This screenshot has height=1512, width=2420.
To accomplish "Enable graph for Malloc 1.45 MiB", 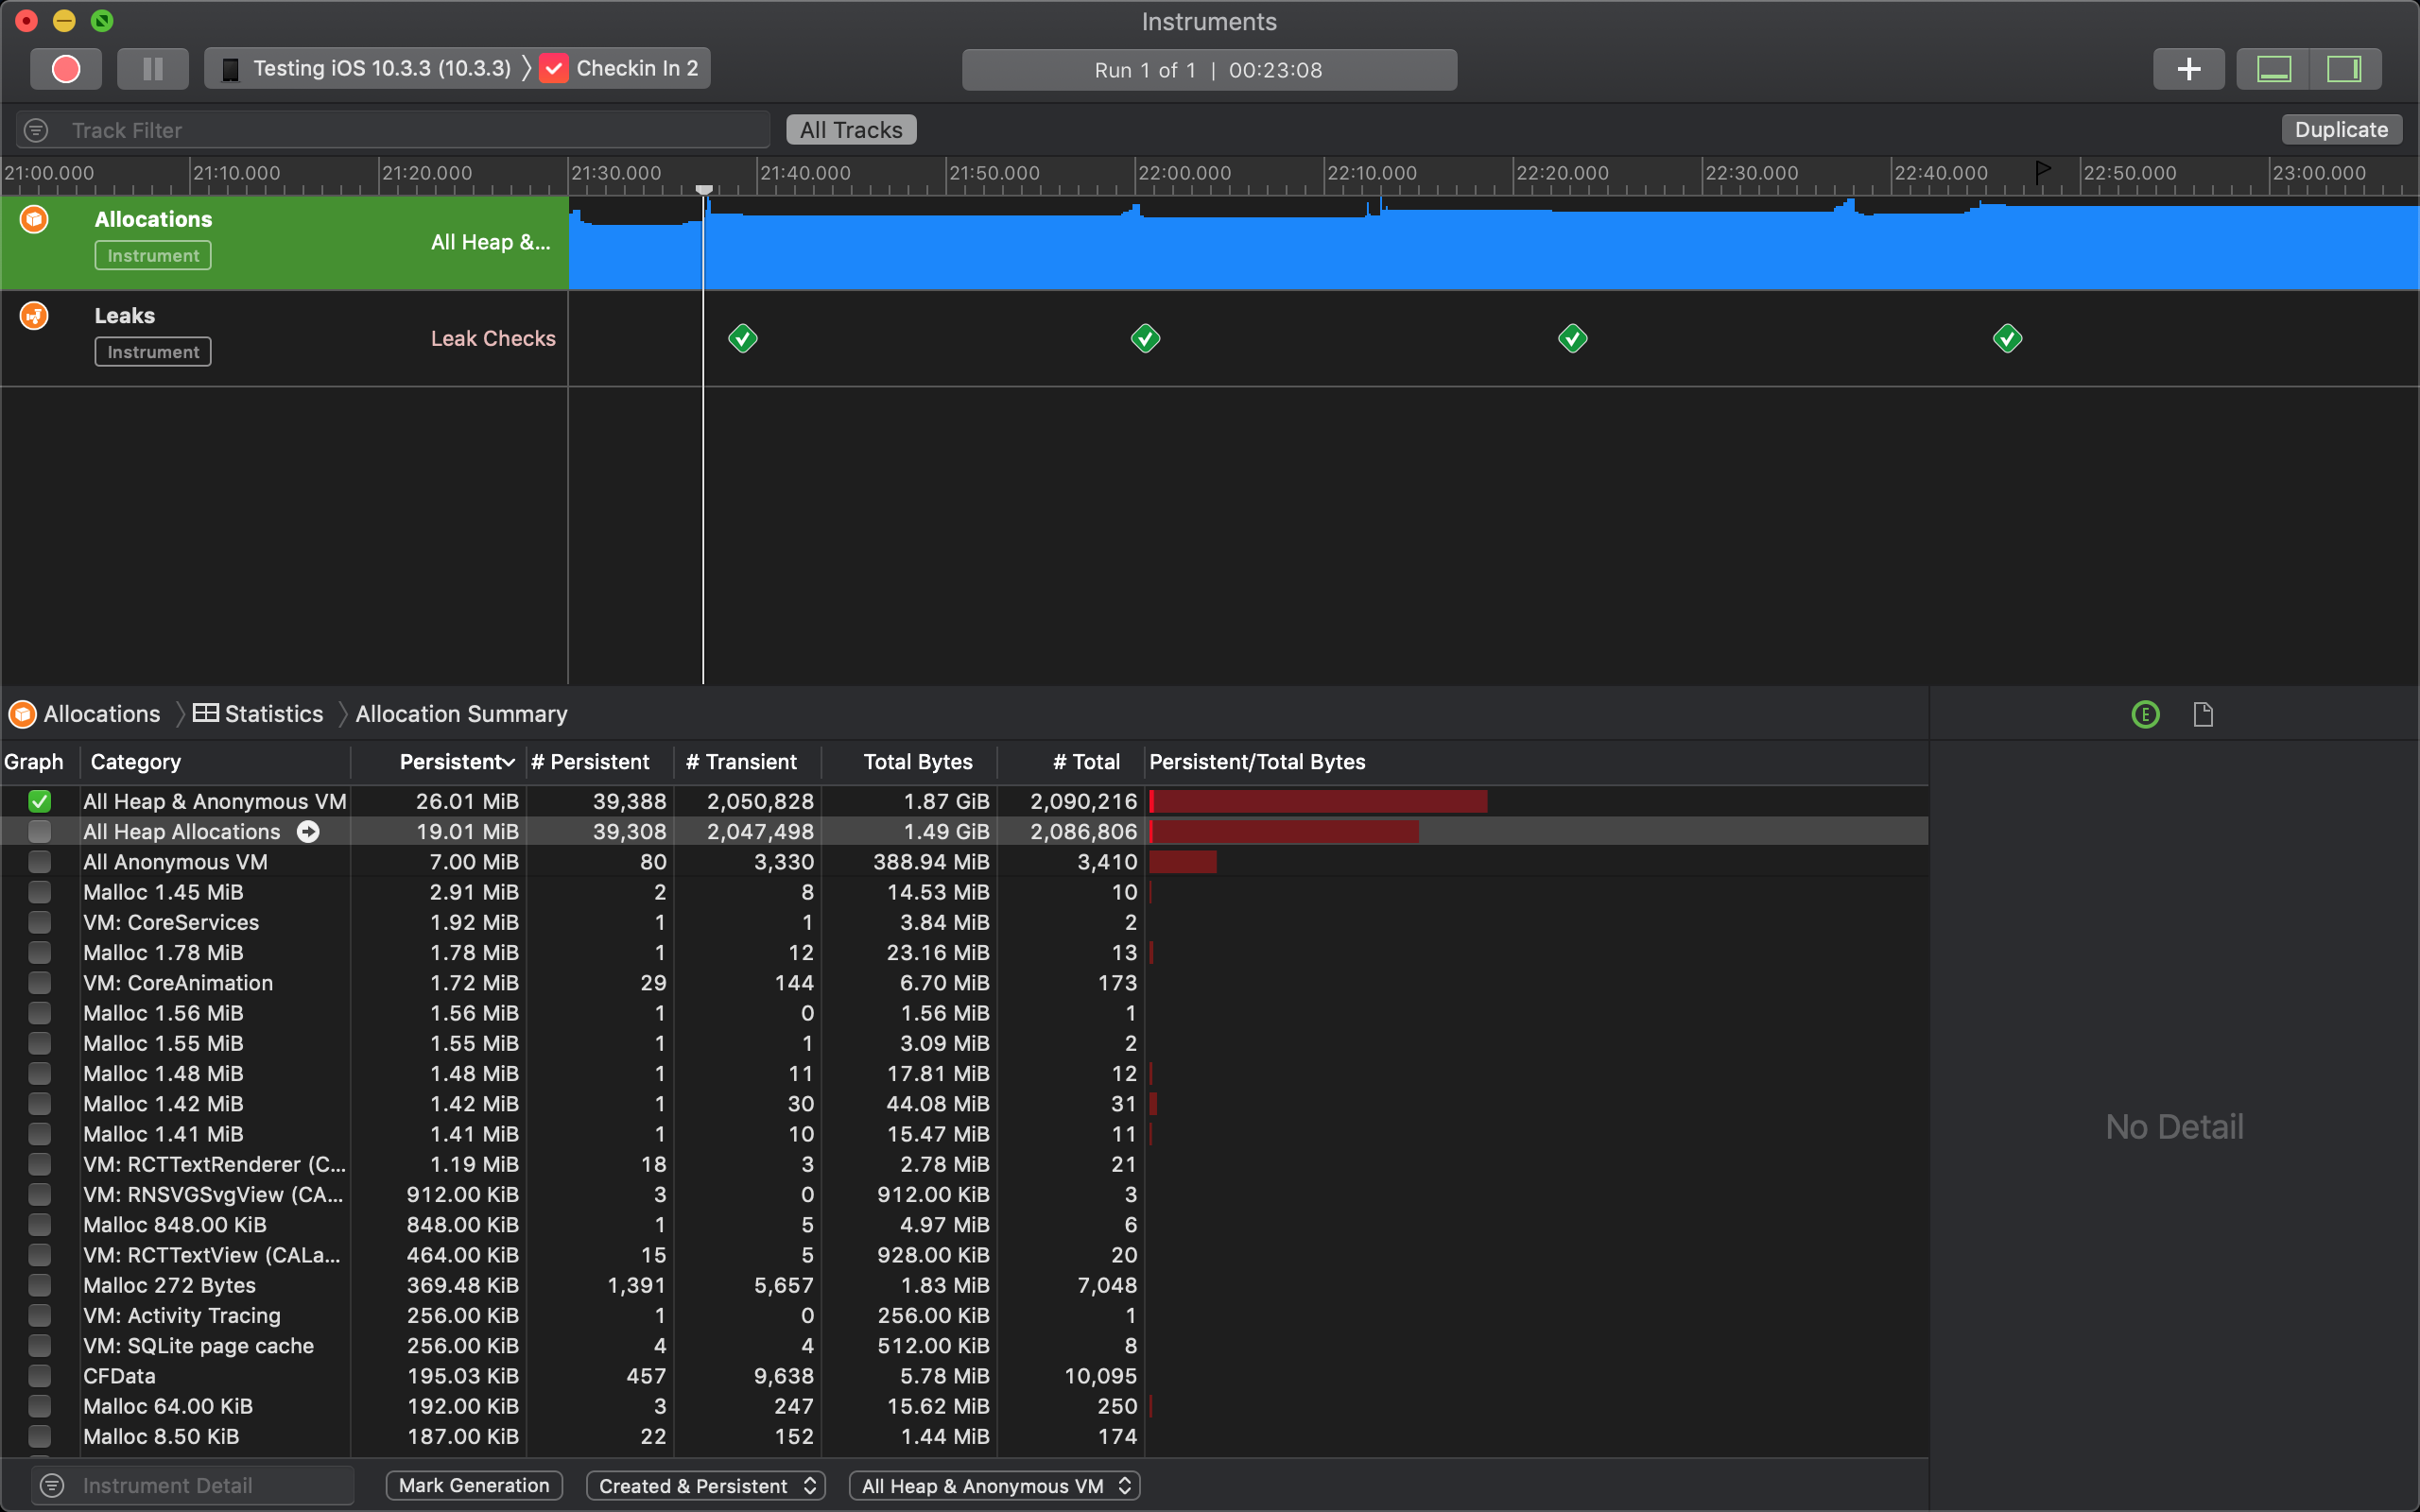I will coord(40,892).
